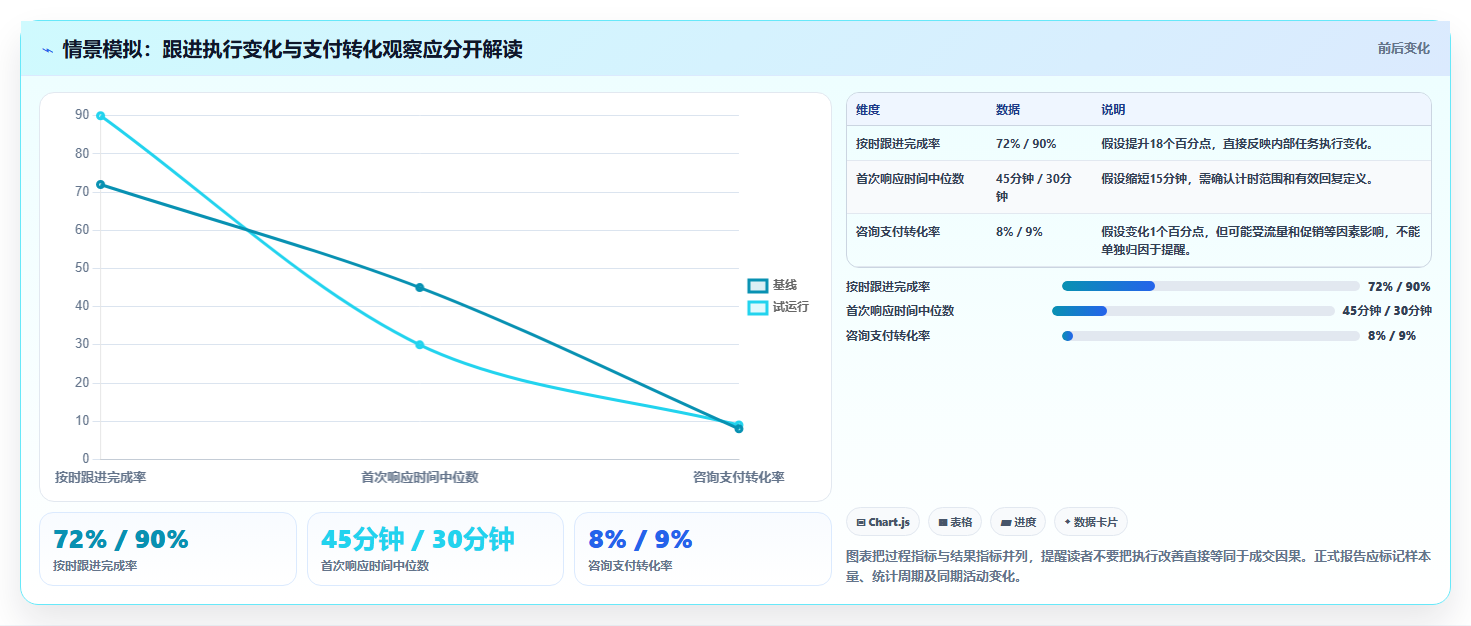The width and height of the screenshot is (1471, 626).
Task: Click the 数据卡片 tag button
Action: (1091, 522)
